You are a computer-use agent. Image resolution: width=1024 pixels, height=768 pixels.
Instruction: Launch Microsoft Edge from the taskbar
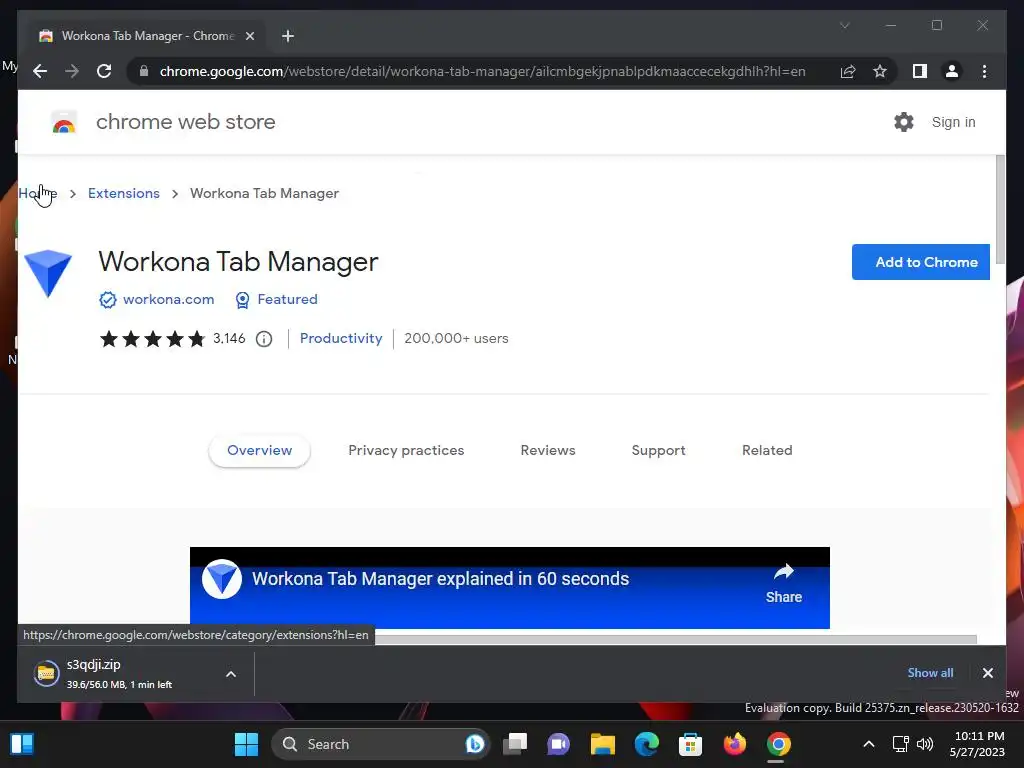[x=647, y=744]
